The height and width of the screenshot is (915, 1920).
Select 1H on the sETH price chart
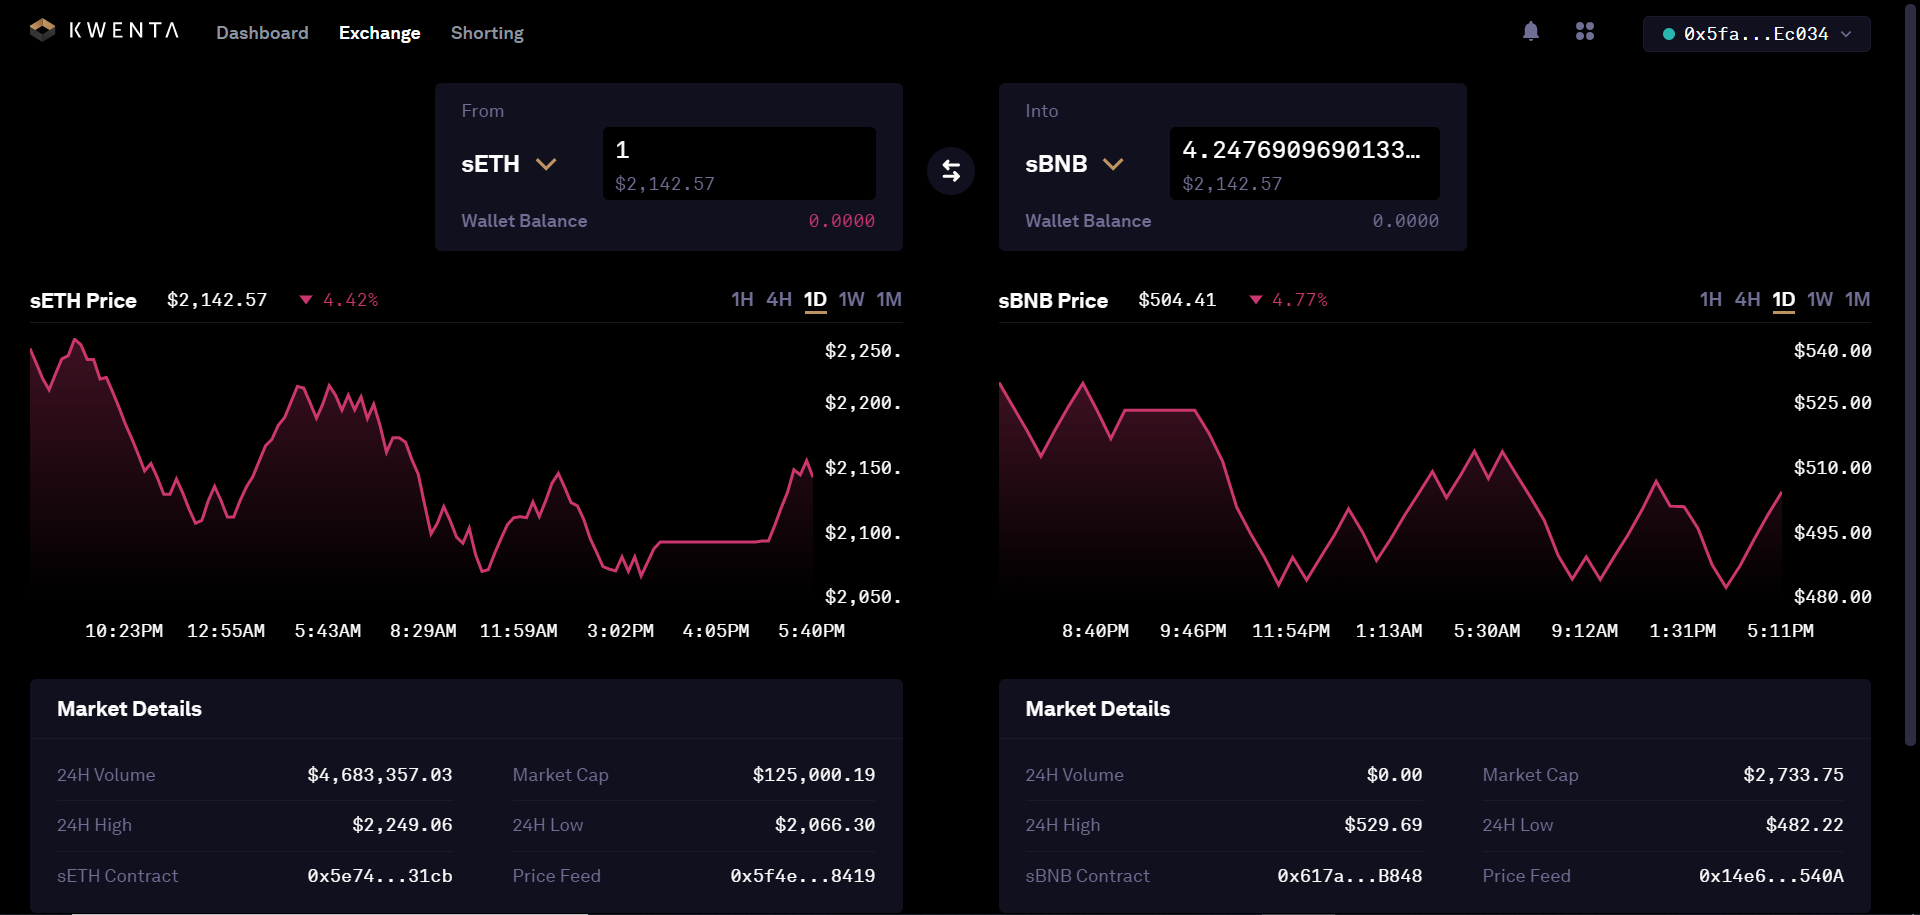tap(742, 300)
